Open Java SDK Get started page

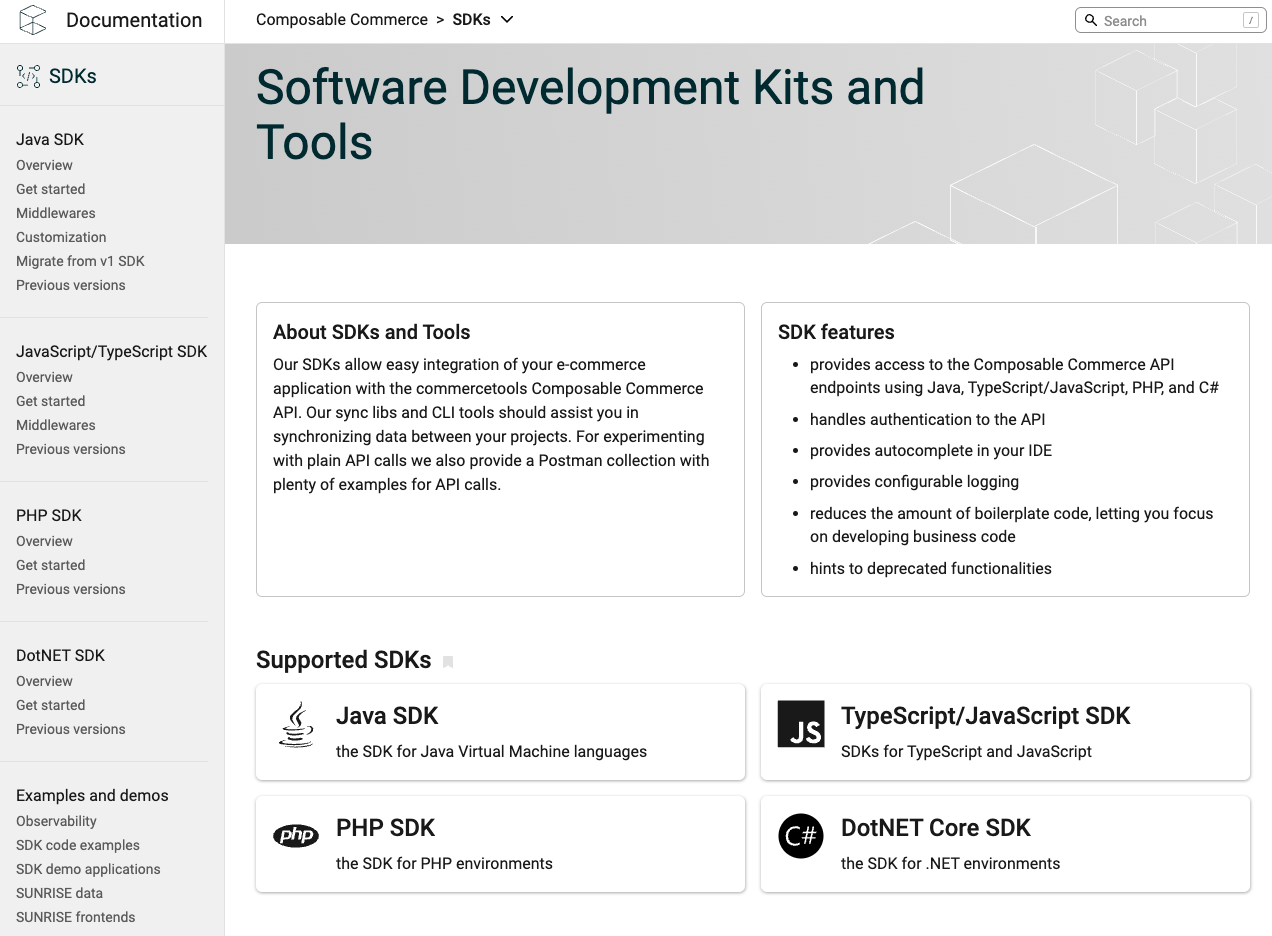click(x=50, y=189)
